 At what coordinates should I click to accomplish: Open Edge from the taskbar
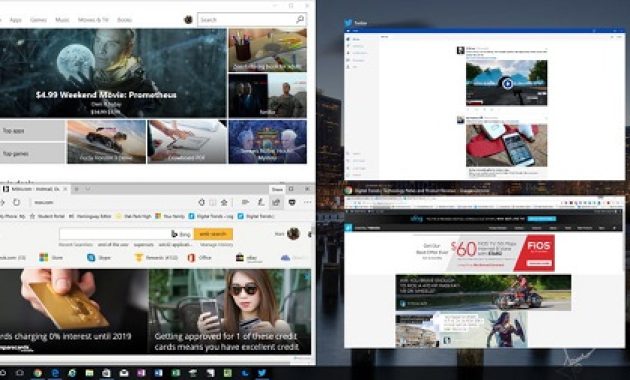tap(55, 373)
